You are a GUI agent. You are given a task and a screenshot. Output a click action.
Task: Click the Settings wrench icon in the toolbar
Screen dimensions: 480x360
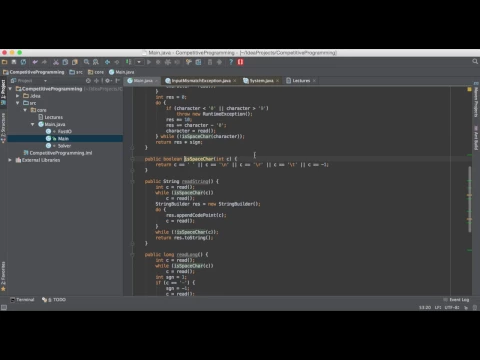189,62
